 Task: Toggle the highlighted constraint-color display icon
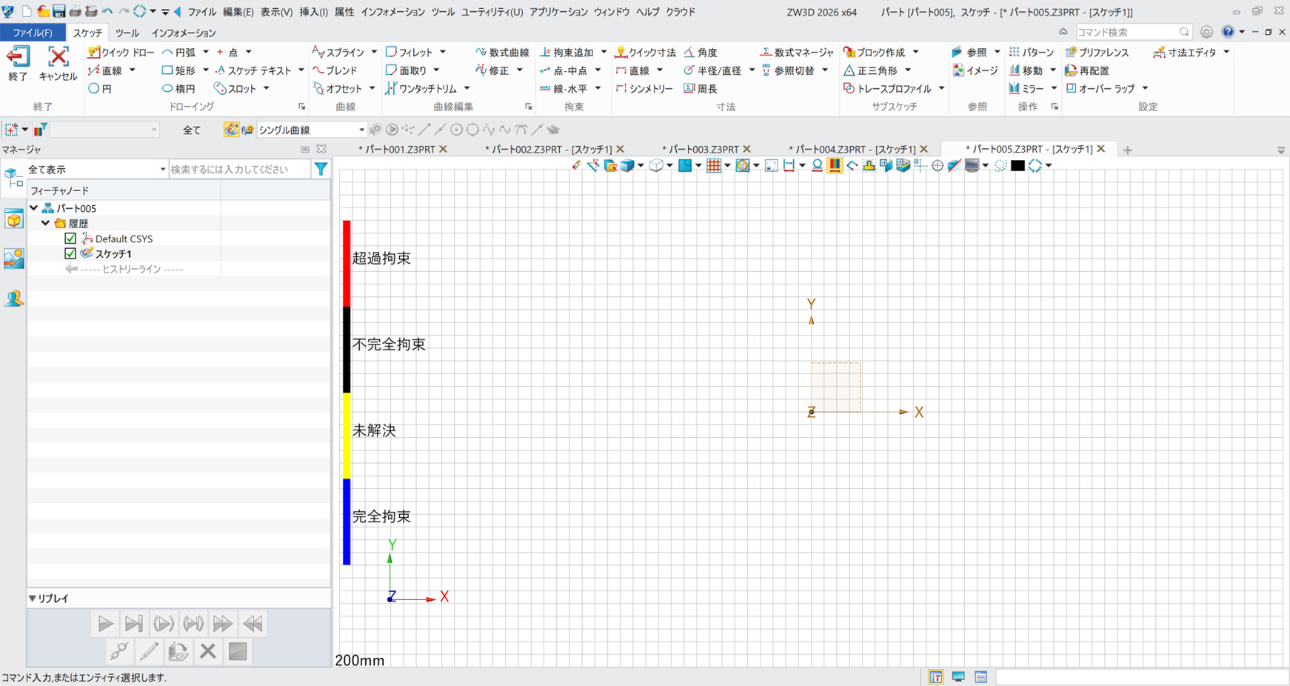(x=834, y=166)
